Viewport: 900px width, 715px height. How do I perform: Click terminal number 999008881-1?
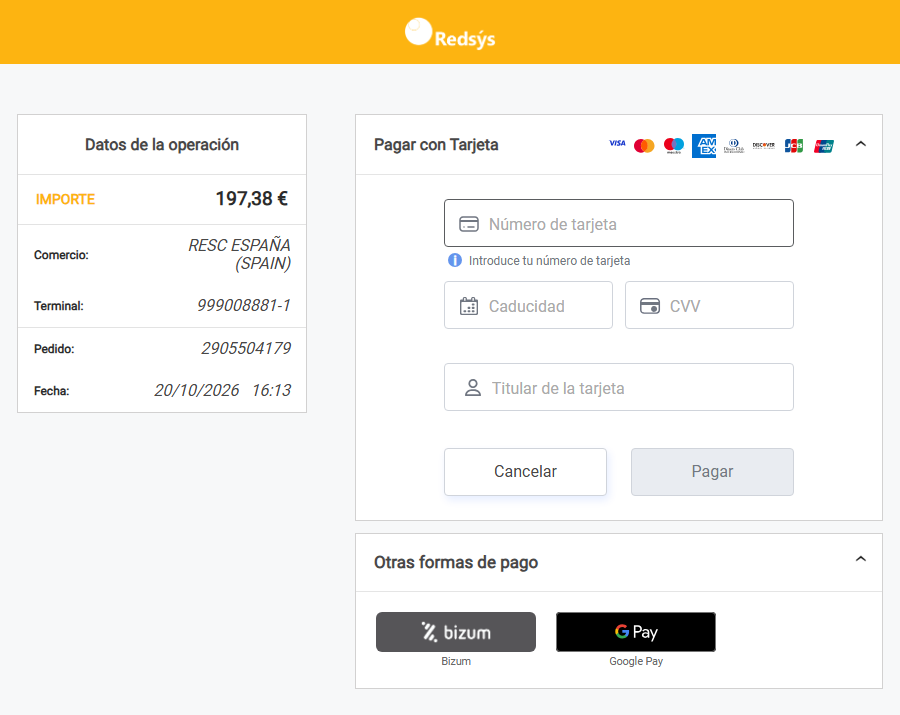pos(244,305)
